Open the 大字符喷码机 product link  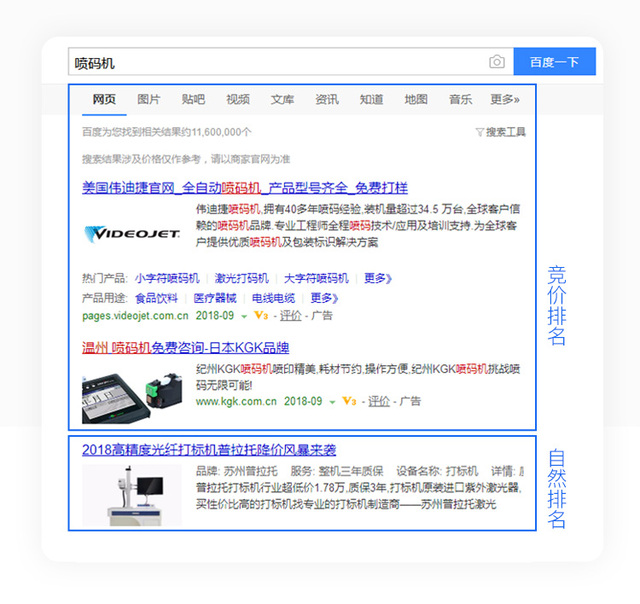[316, 278]
